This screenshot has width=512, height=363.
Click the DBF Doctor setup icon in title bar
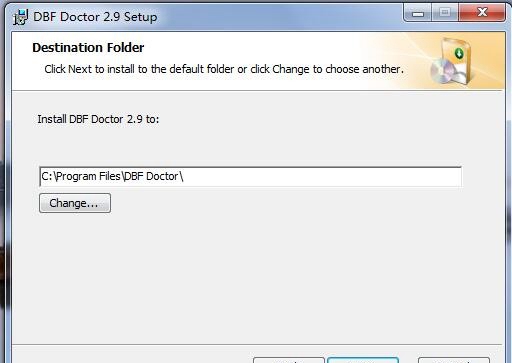[20, 17]
